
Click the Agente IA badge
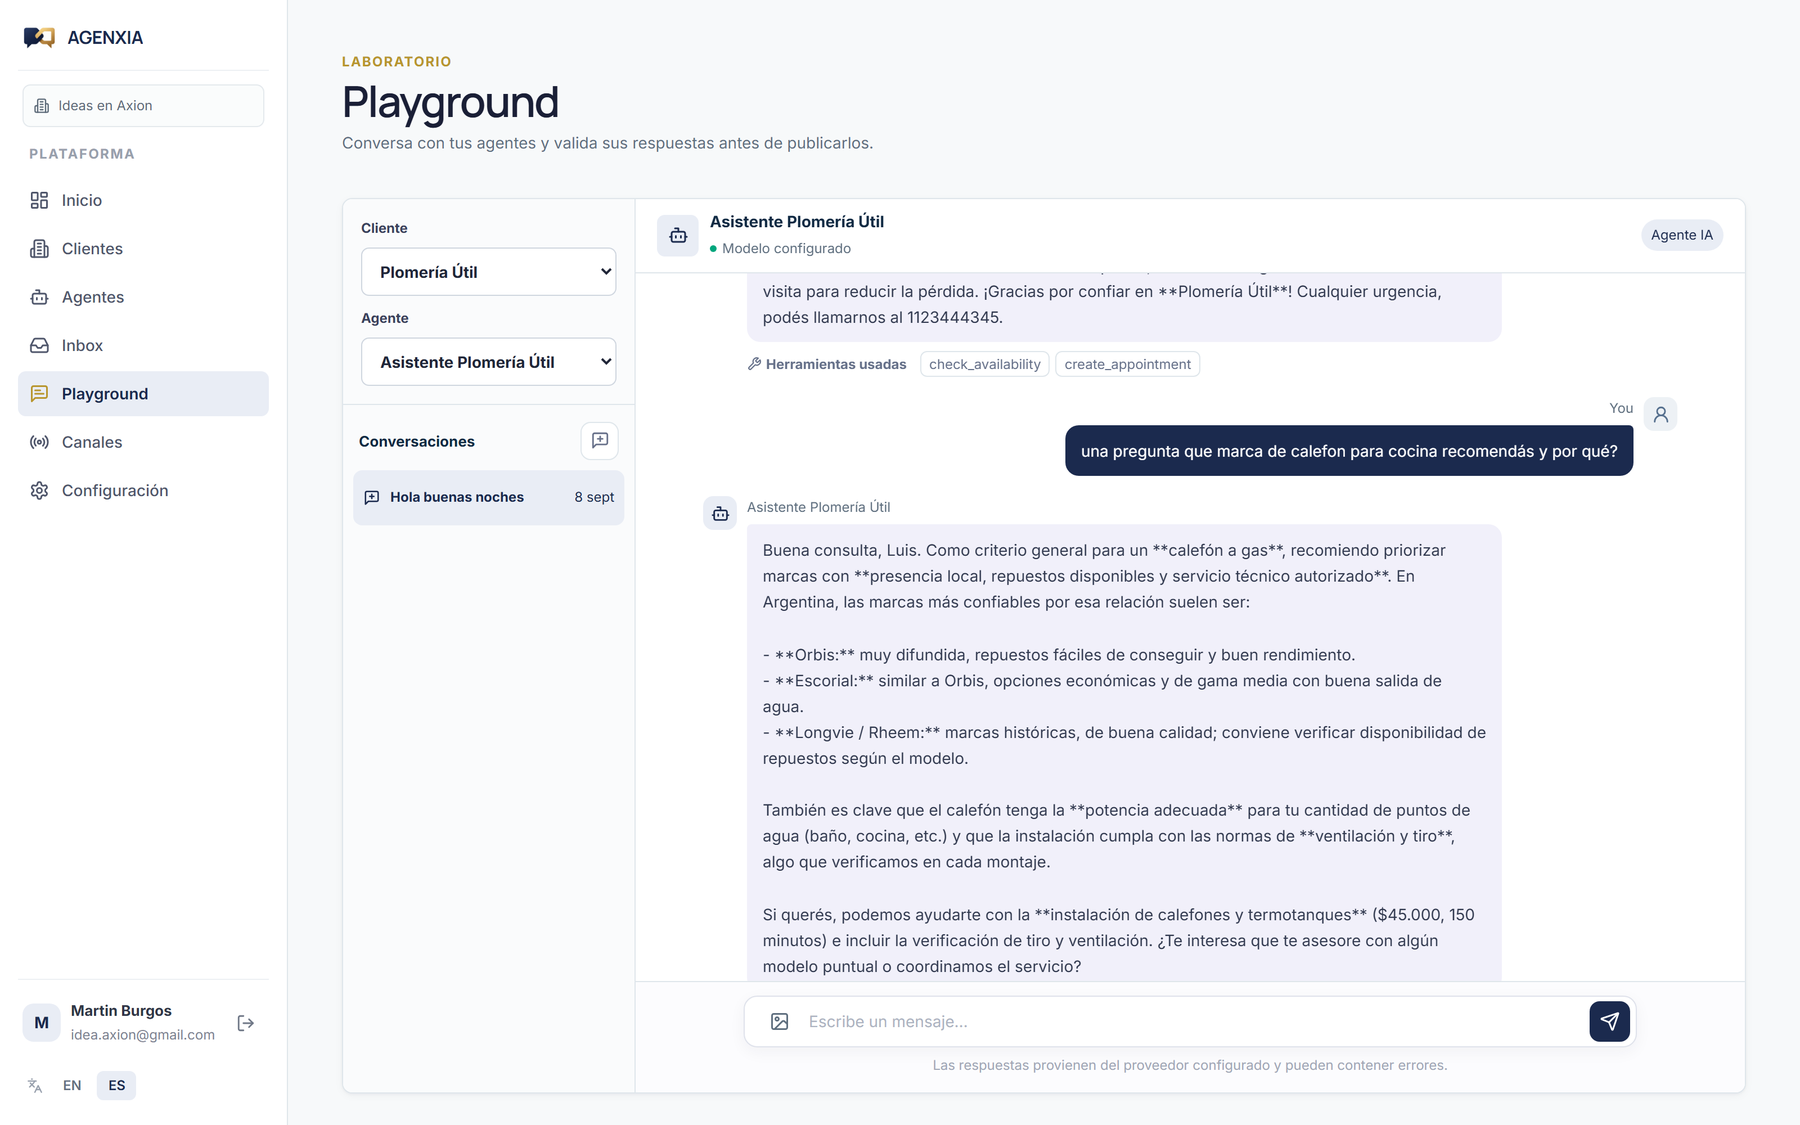tap(1682, 235)
